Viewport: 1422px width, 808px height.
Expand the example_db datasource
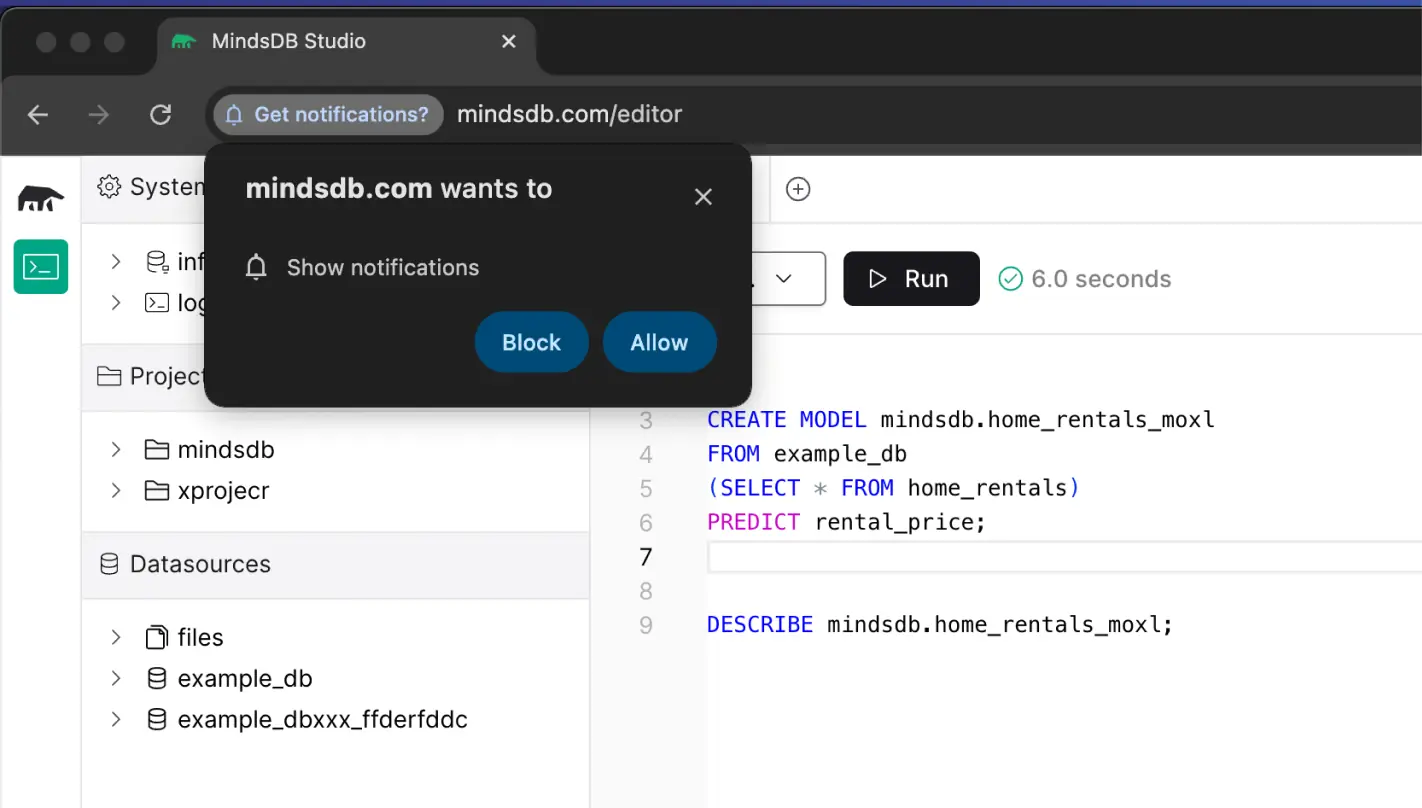click(116, 678)
